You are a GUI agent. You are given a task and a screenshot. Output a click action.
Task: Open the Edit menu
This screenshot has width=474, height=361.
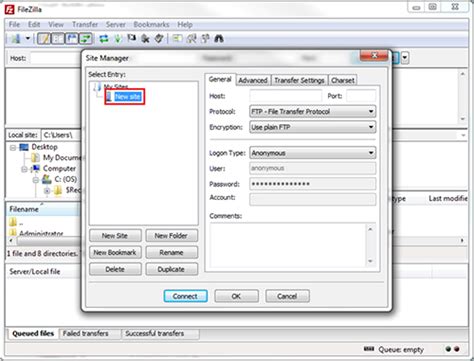[x=34, y=25]
